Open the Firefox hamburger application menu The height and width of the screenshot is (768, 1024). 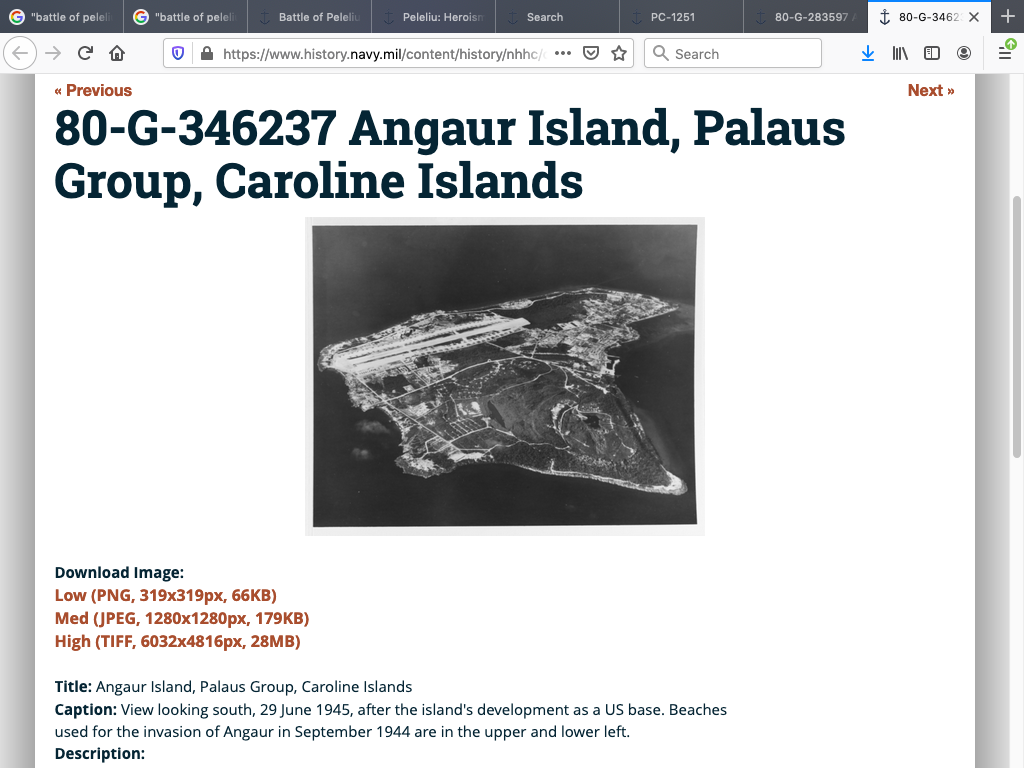1005,54
